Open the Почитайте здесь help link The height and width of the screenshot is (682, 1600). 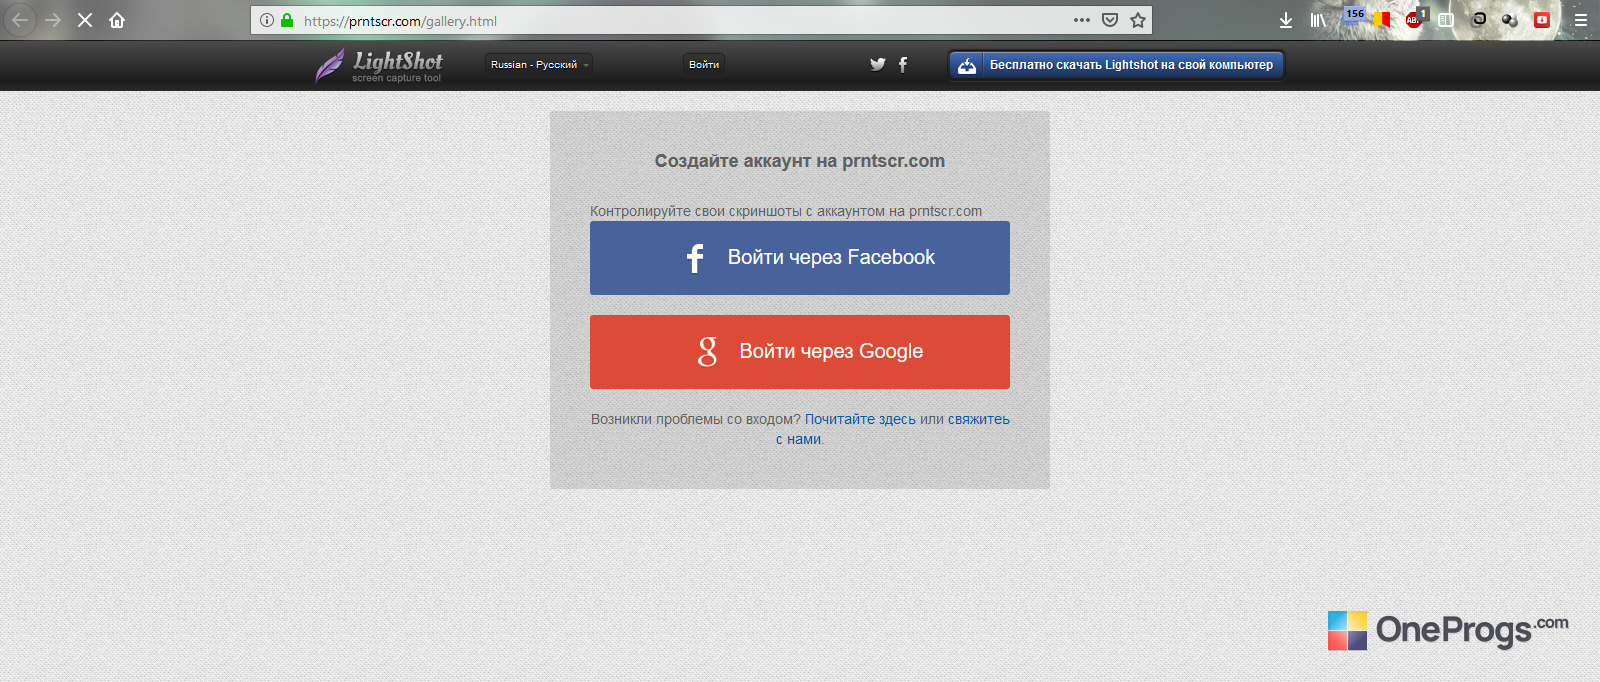860,419
